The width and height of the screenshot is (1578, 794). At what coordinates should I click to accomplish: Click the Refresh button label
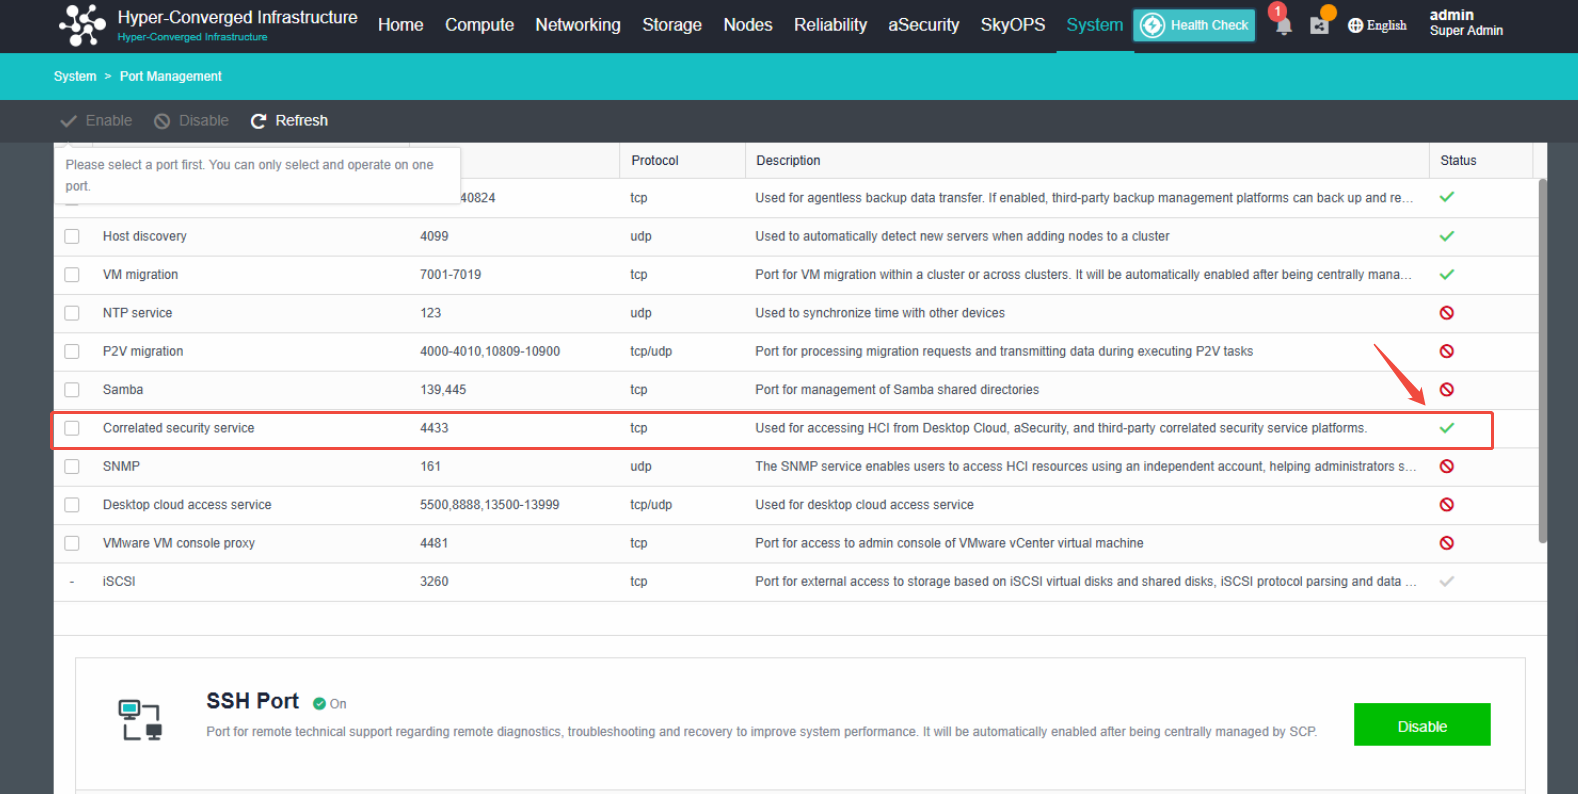pos(302,121)
